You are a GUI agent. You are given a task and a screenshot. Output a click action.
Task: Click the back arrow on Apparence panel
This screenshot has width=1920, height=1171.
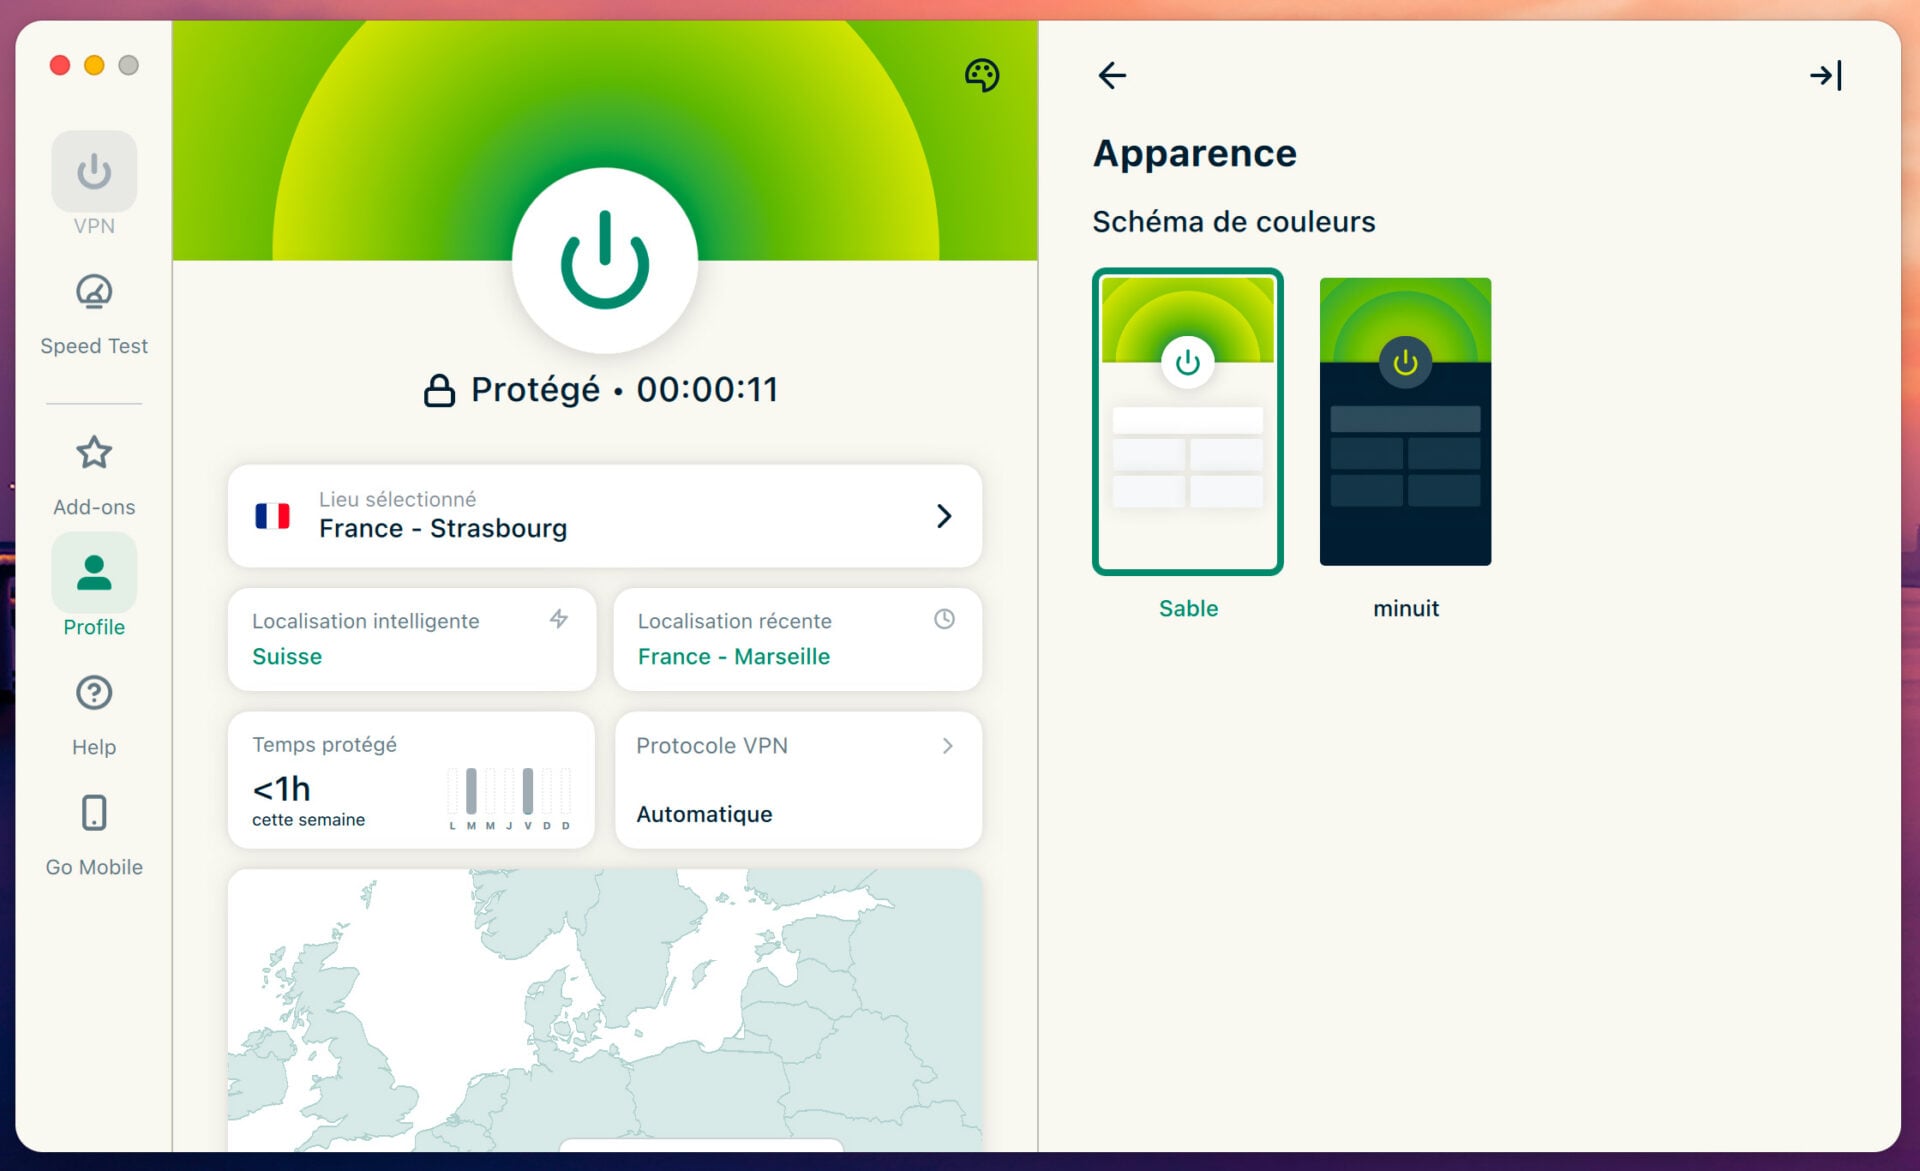point(1111,74)
